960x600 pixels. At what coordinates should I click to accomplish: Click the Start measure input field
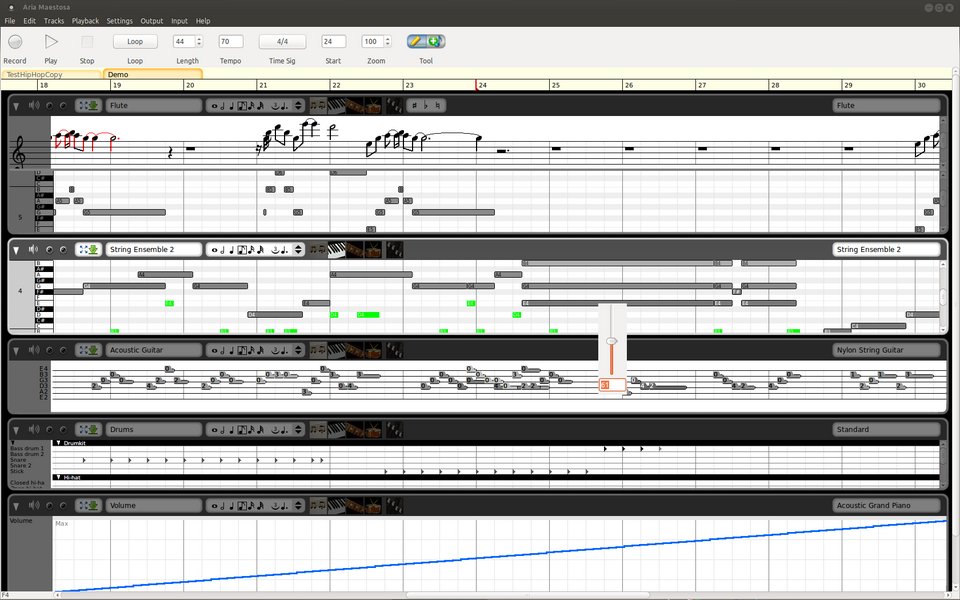pyautogui.click(x=334, y=42)
